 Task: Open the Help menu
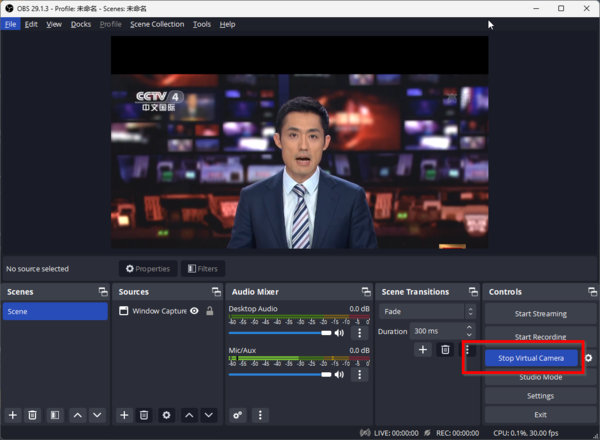click(227, 24)
